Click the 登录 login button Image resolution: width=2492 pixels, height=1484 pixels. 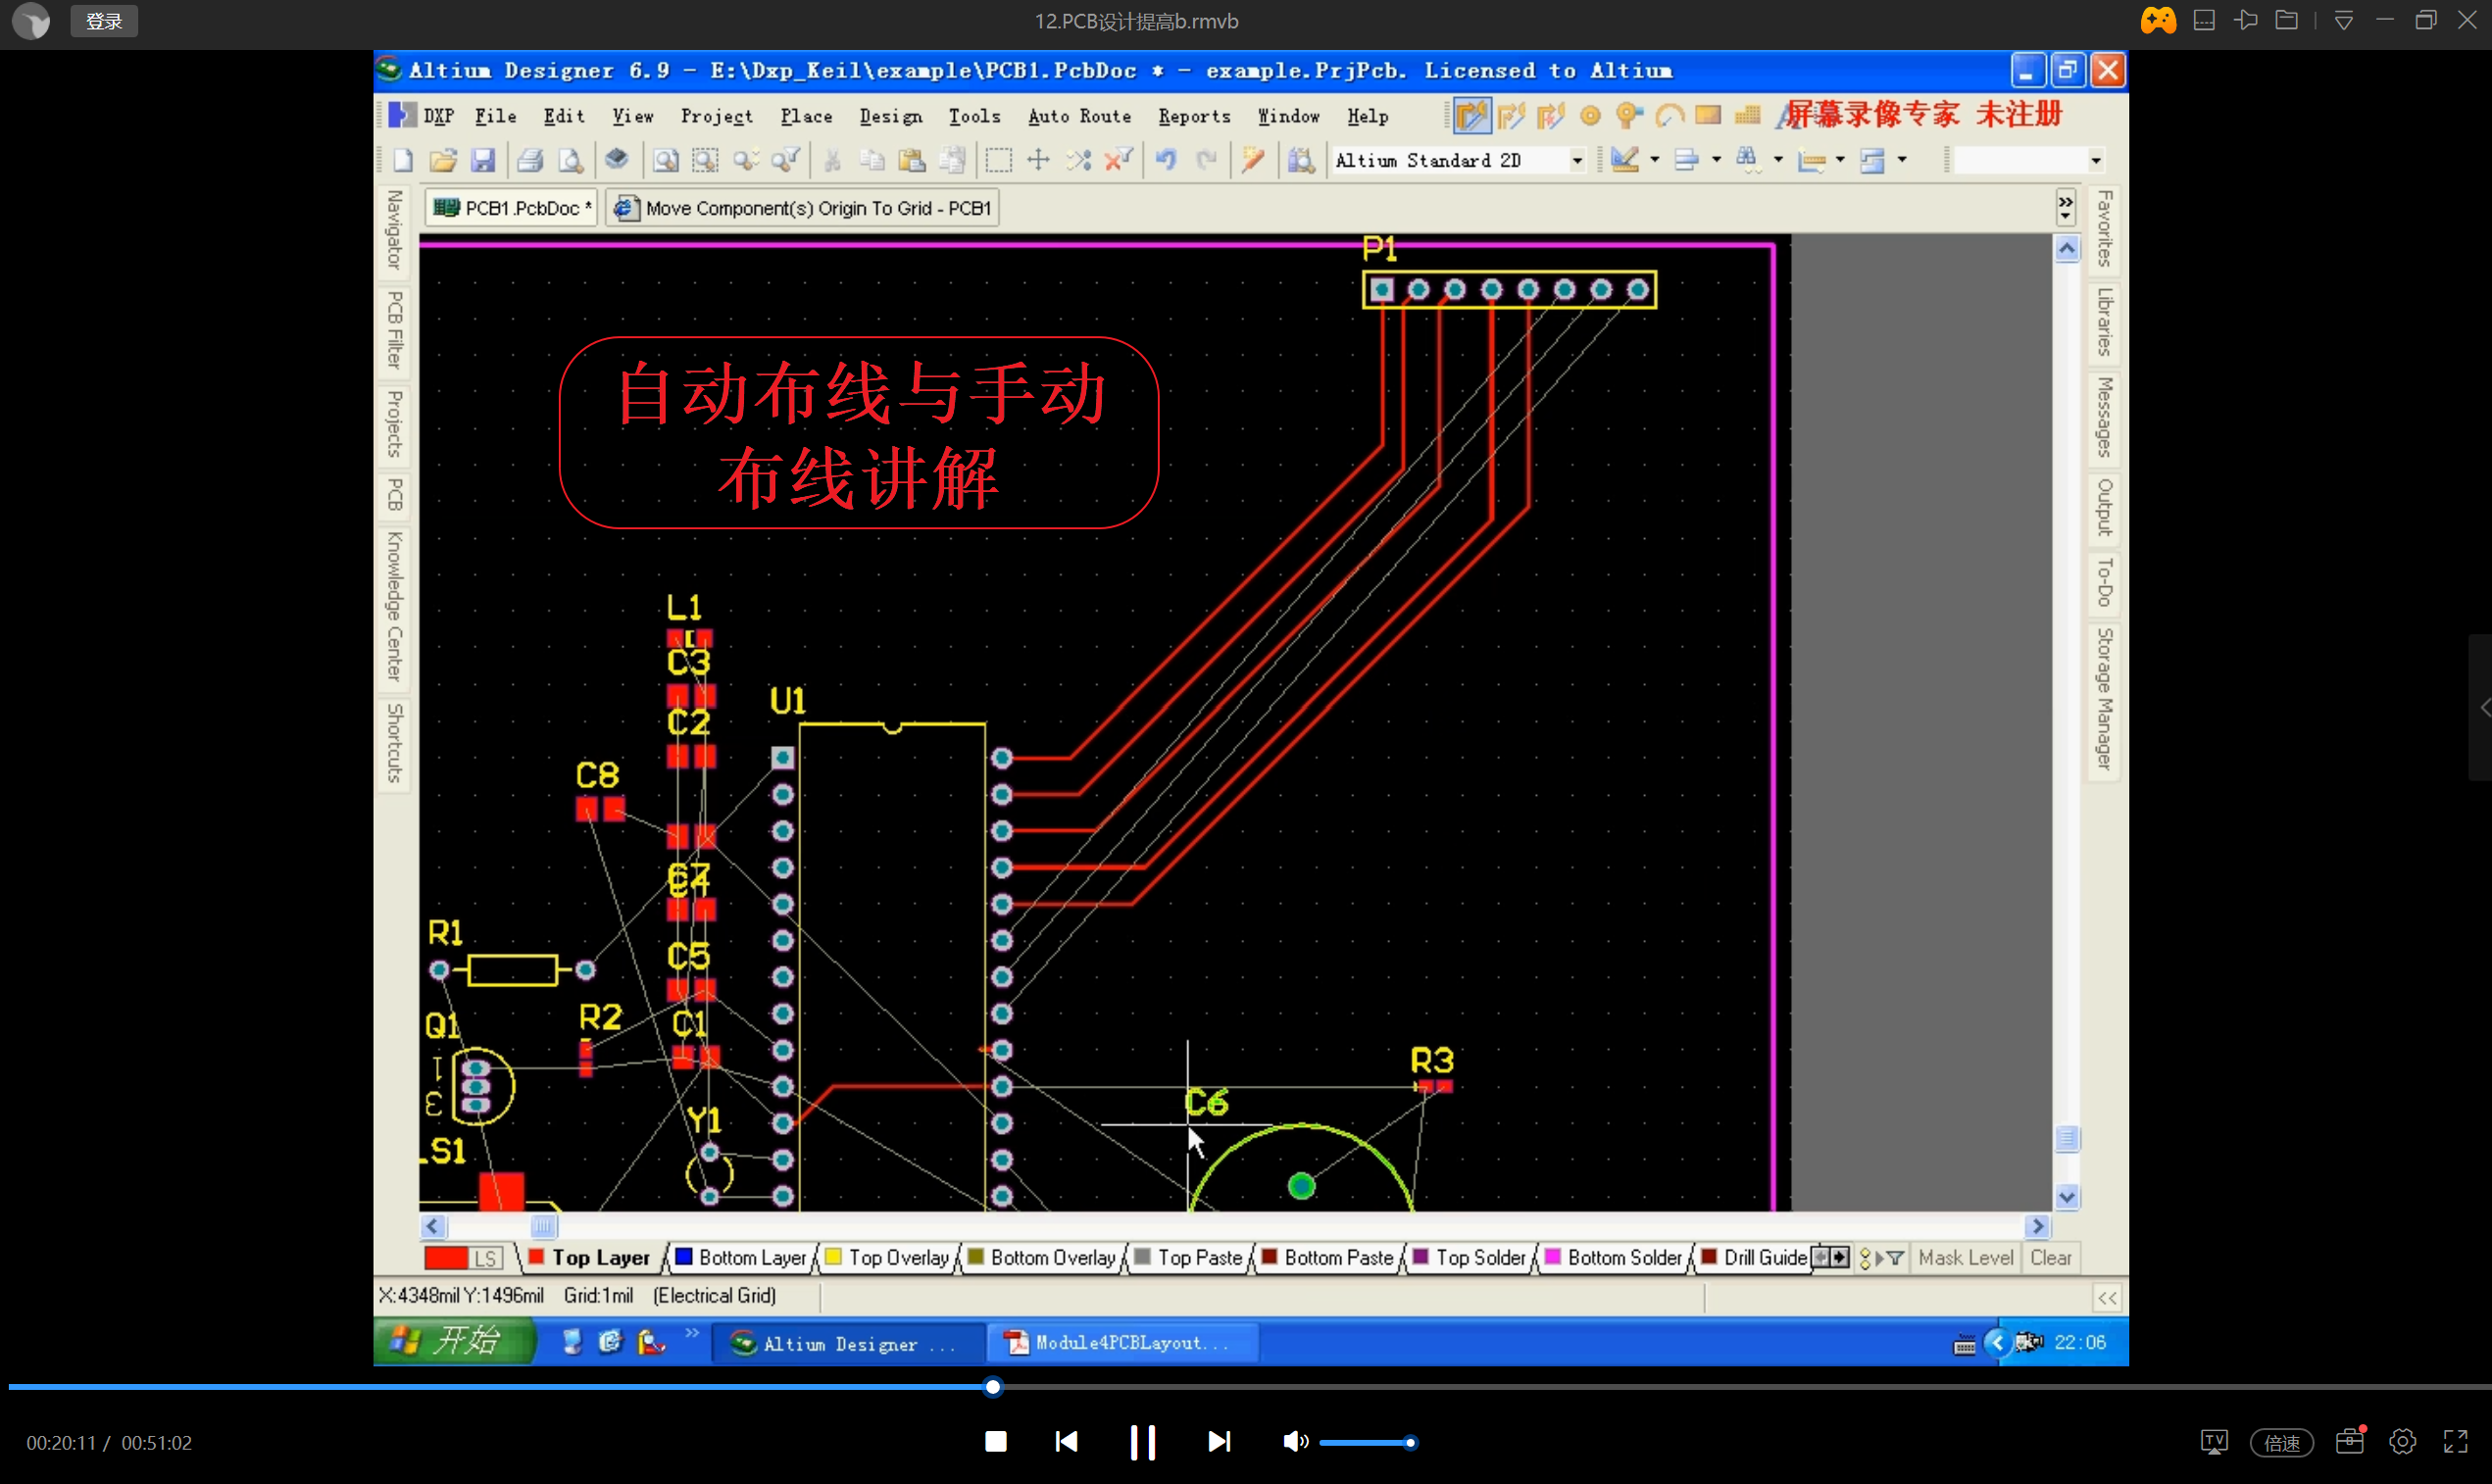[x=104, y=21]
